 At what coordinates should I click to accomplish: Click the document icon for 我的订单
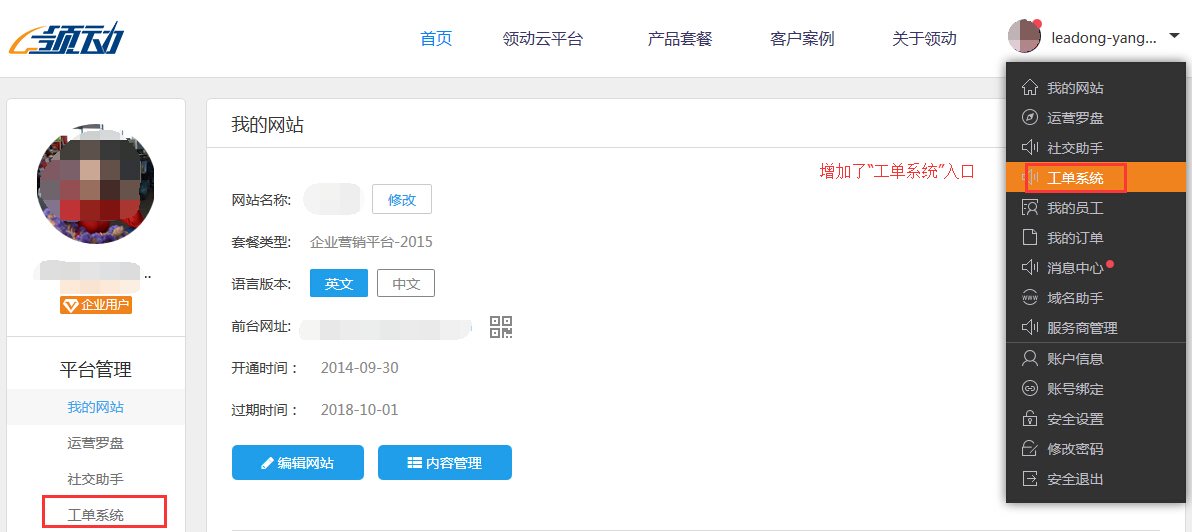[x=1029, y=238]
